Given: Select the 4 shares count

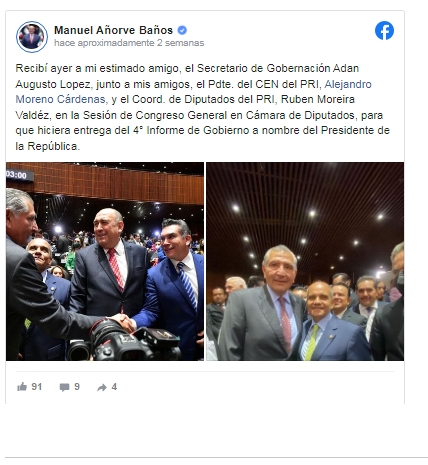Looking at the screenshot, I should [x=114, y=387].
